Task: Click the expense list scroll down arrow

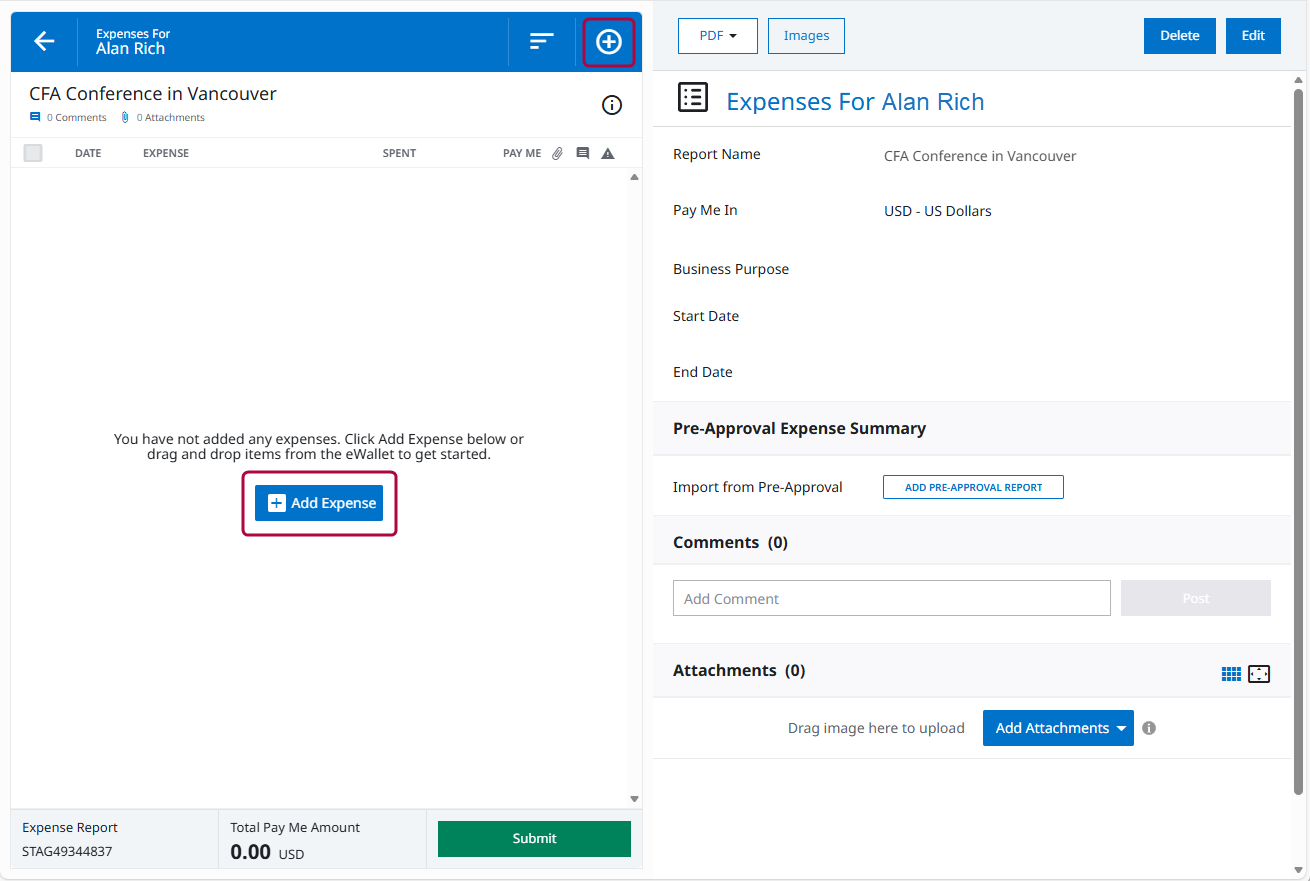Action: click(x=634, y=798)
